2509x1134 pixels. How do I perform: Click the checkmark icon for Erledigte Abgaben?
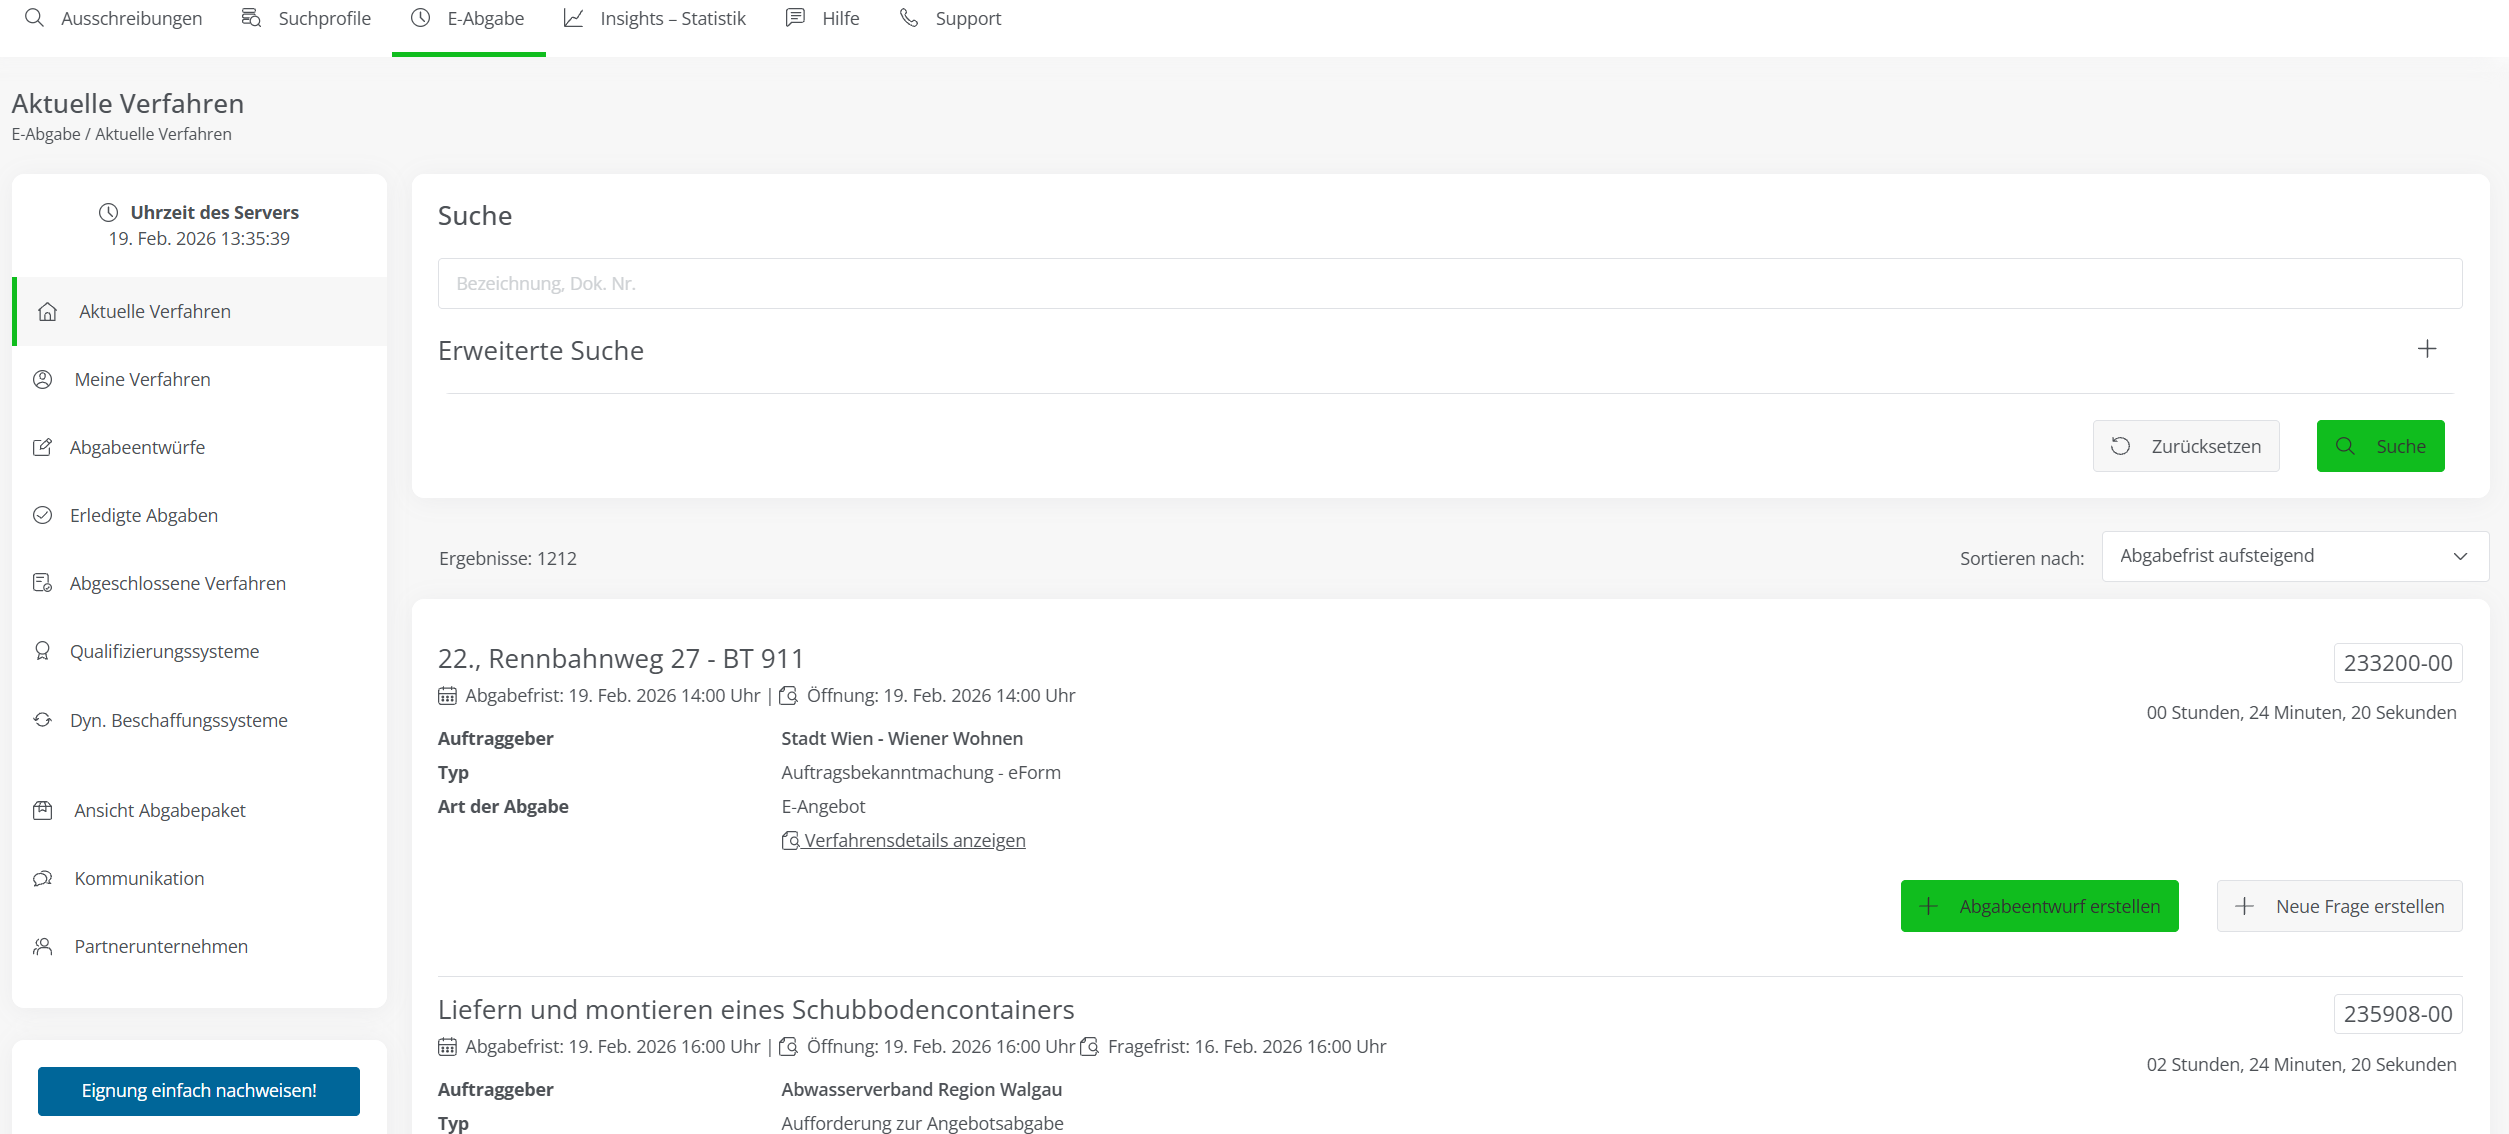click(x=42, y=516)
